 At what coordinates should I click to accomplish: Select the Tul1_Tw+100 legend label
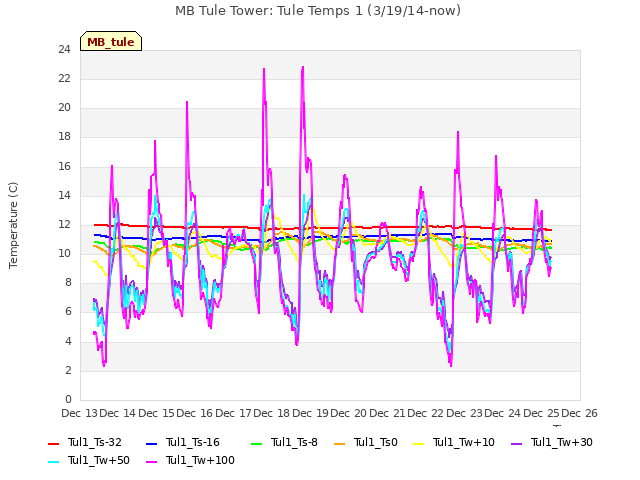click(200, 460)
